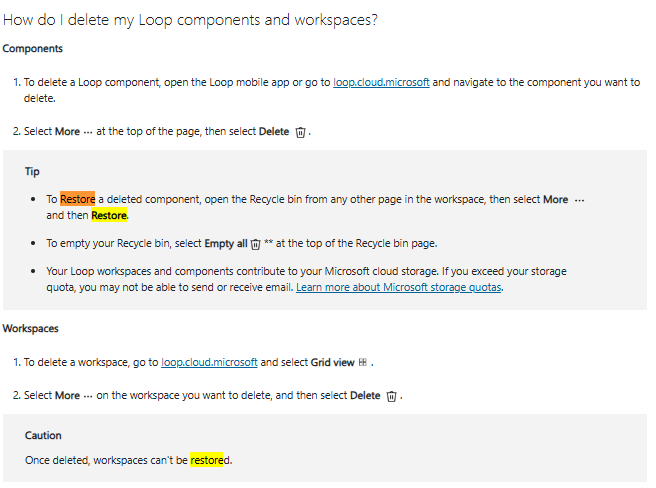This screenshot has height=488, width=656.
Task: Click the Tip heading
Action: (x=32, y=172)
